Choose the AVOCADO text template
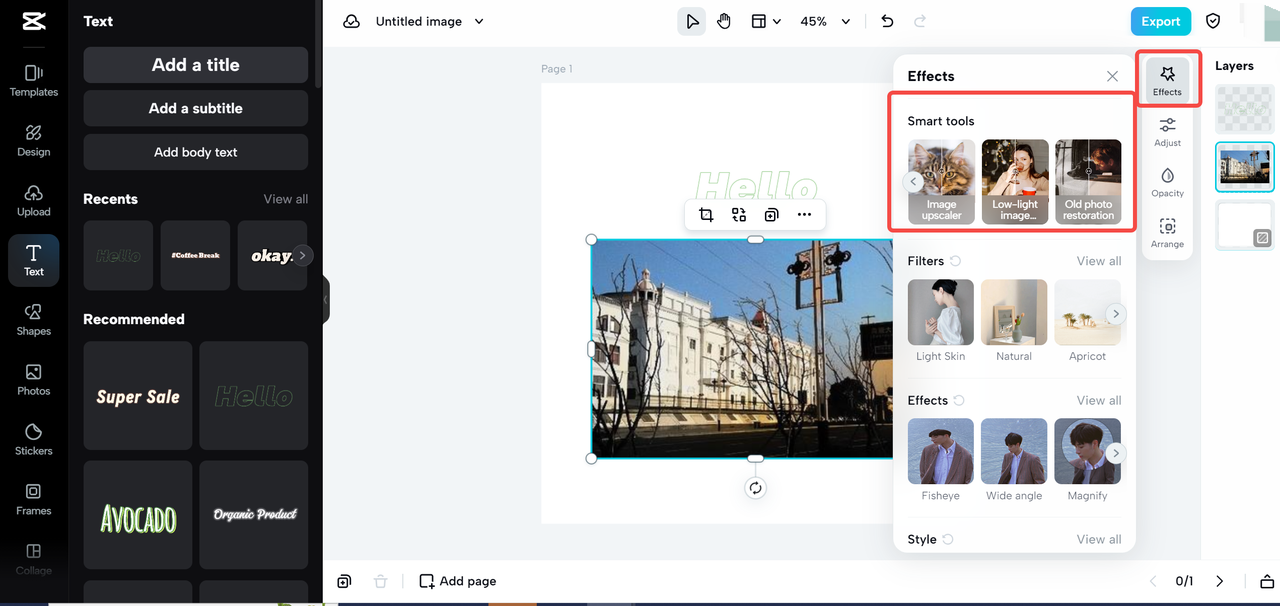The image size is (1280, 606). point(138,515)
